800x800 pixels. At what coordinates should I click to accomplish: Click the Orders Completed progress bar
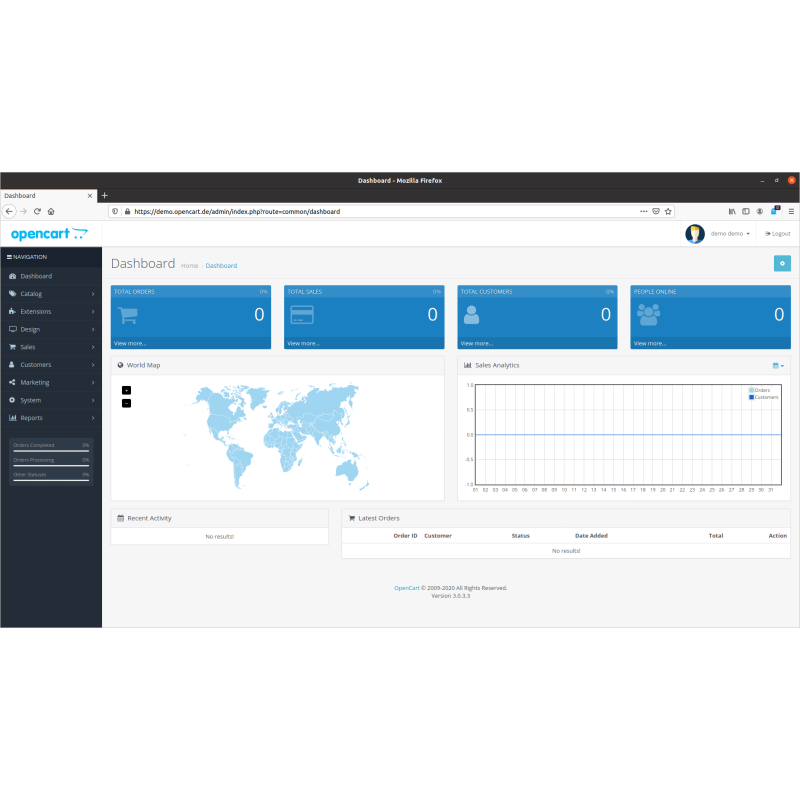pos(51,451)
